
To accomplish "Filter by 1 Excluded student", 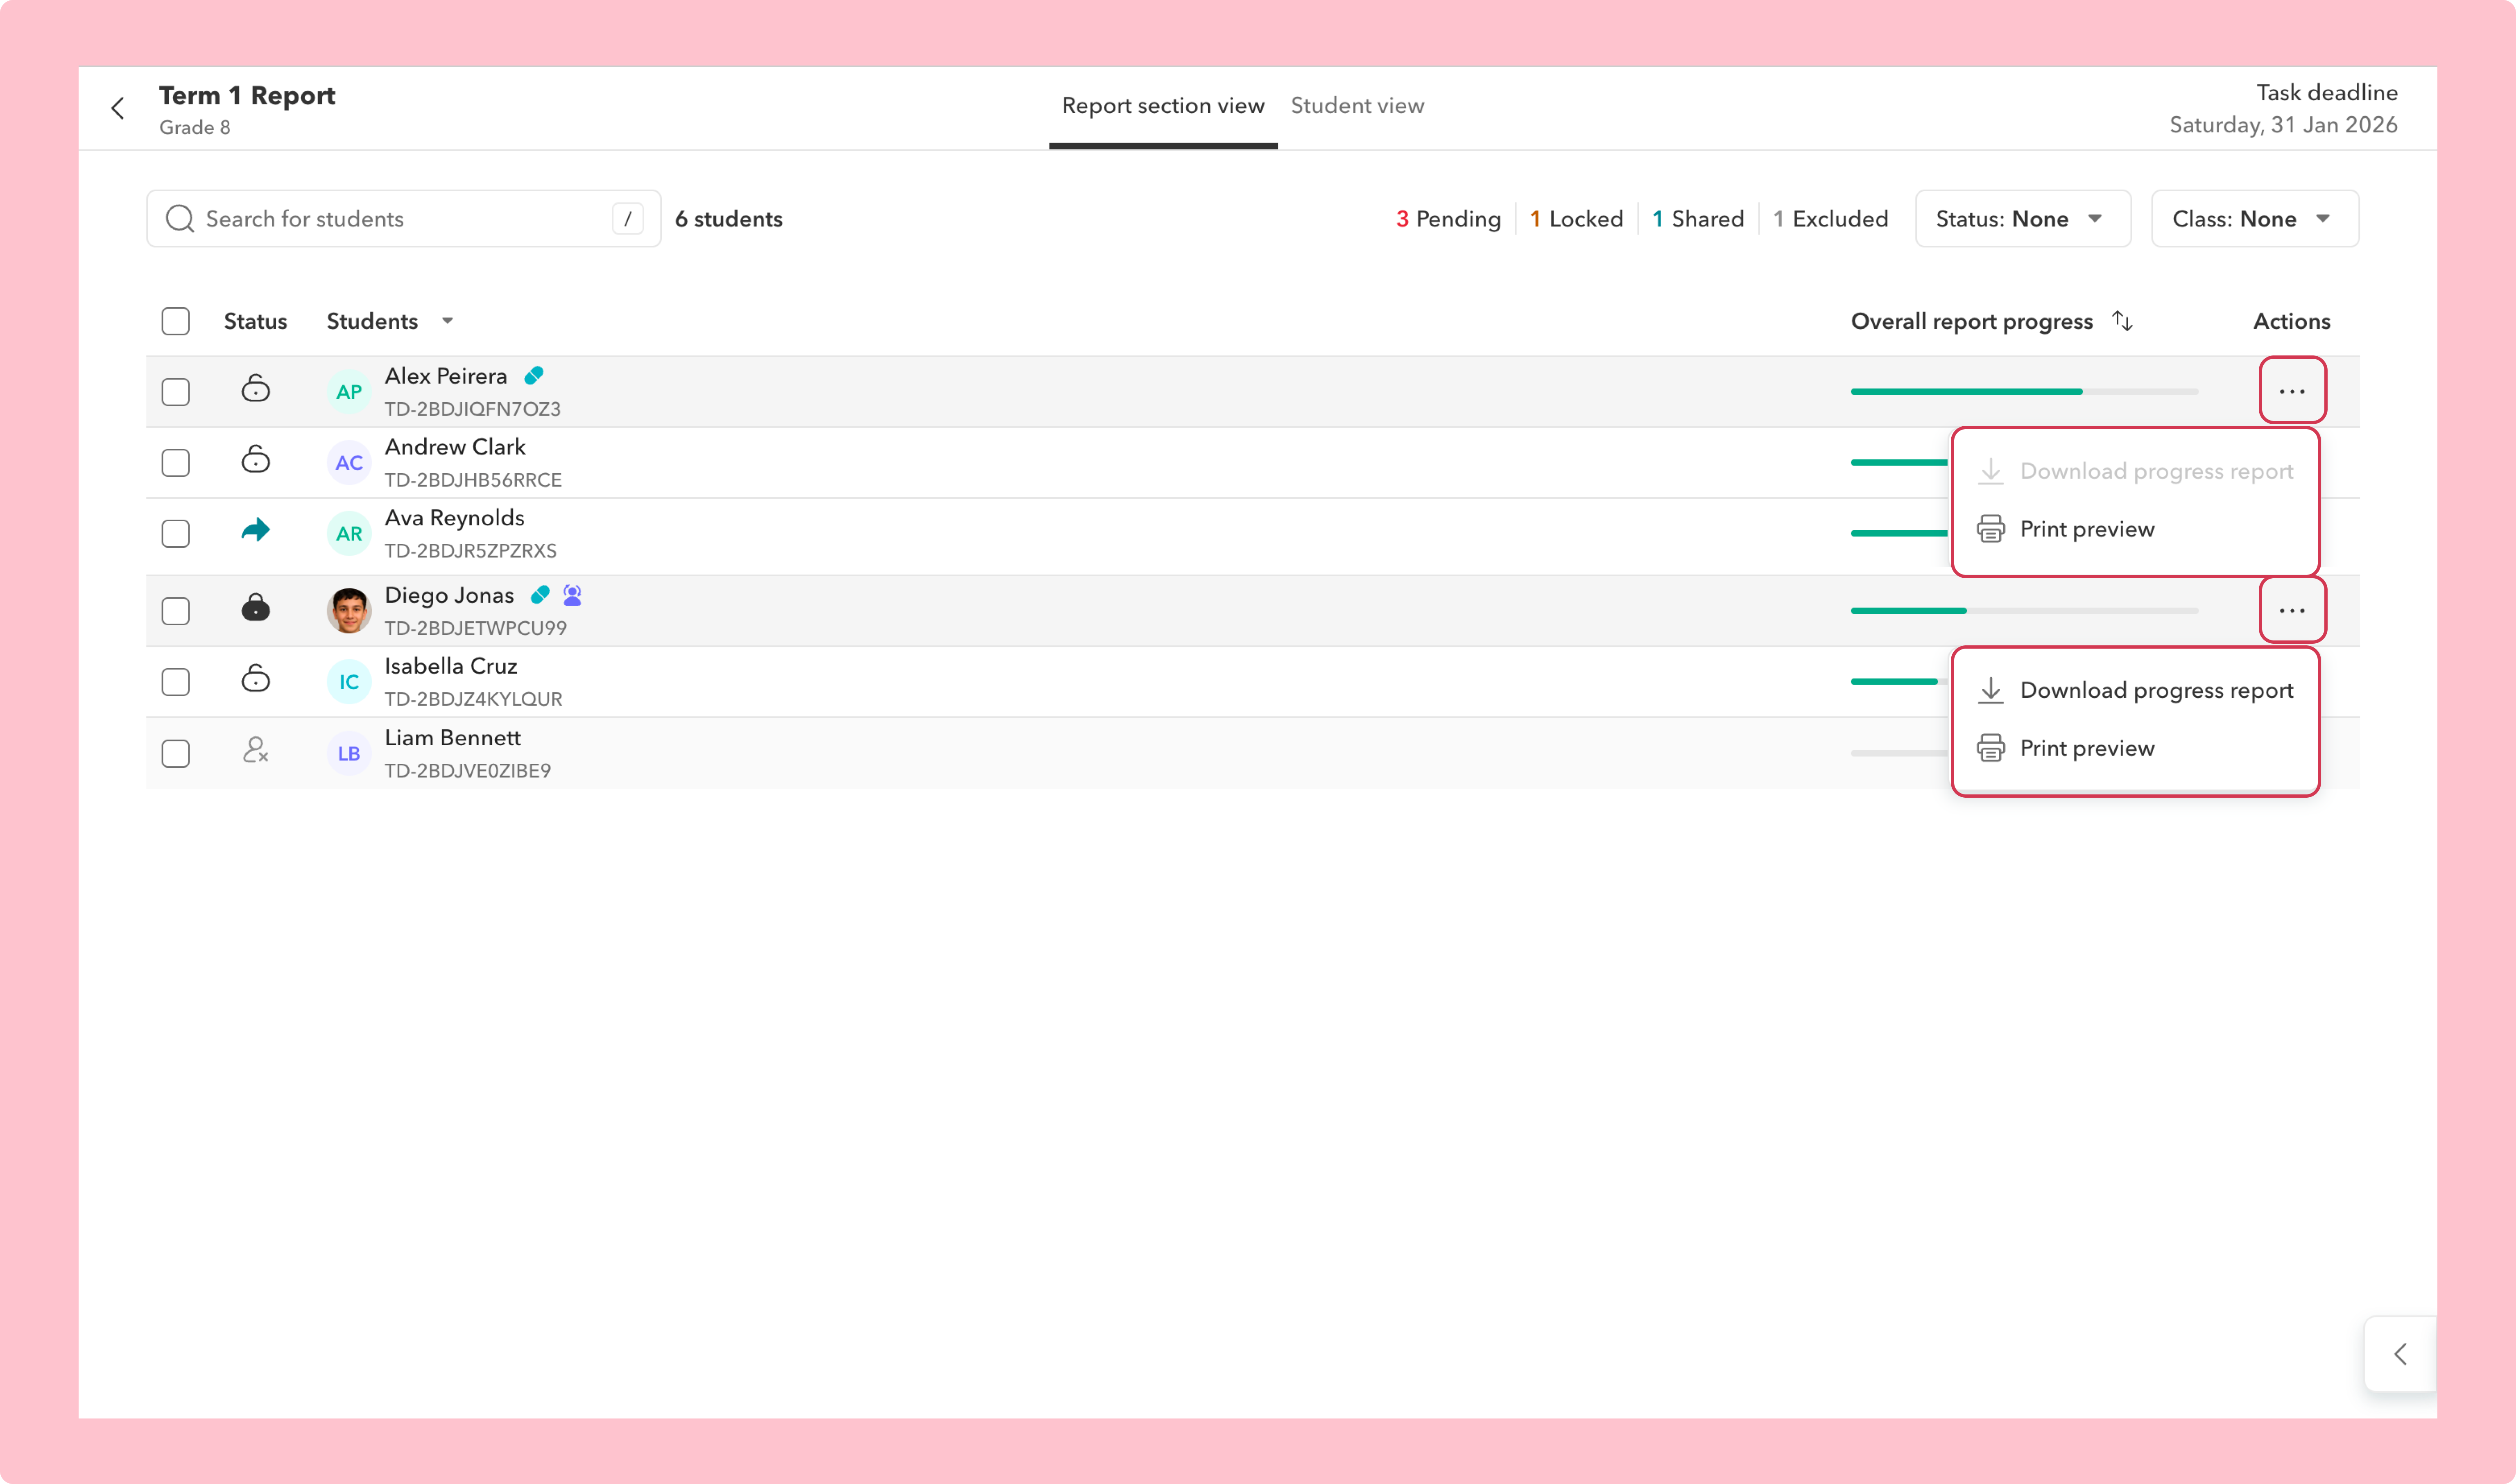I will (x=1830, y=219).
